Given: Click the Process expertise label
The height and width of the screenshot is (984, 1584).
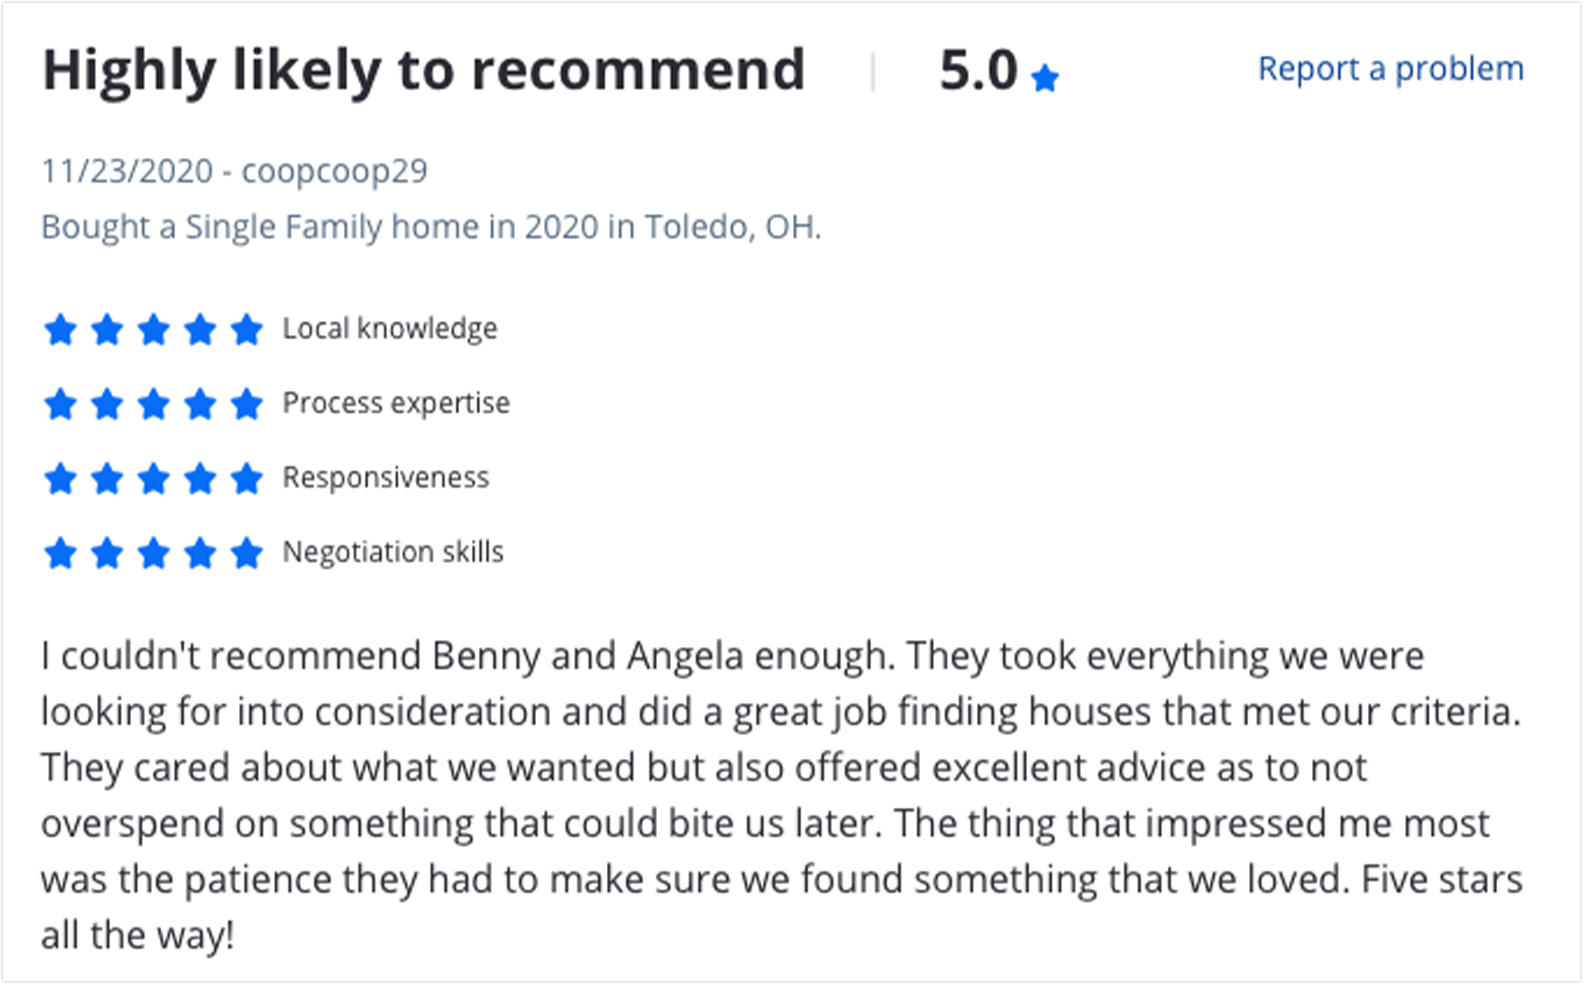Looking at the screenshot, I should pyautogui.click(x=396, y=403).
